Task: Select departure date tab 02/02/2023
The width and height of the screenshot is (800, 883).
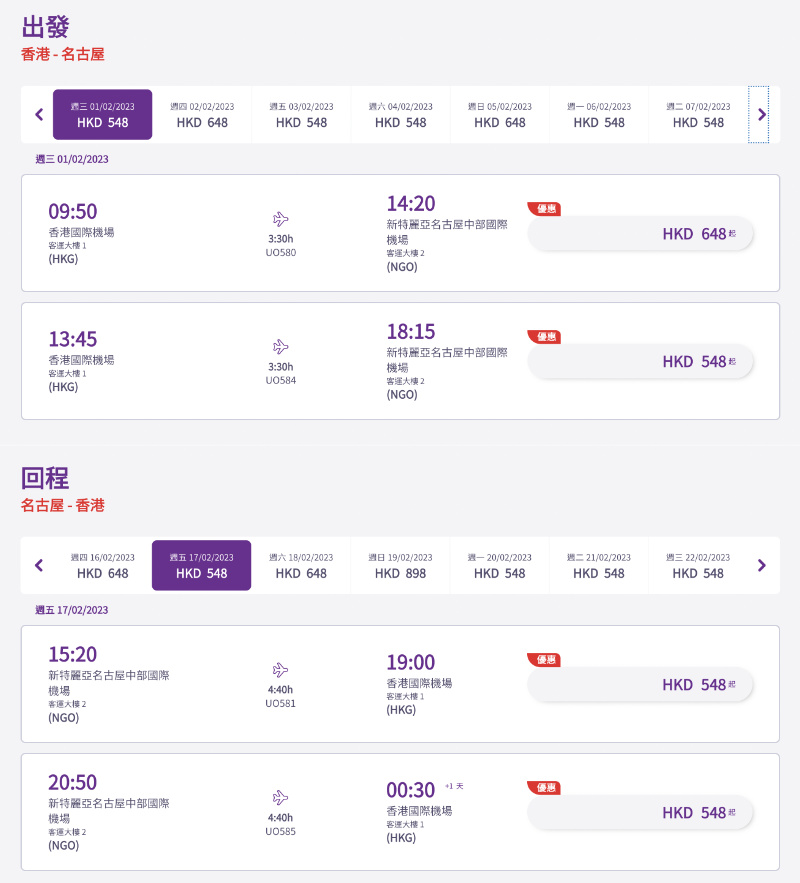Action: click(202, 115)
